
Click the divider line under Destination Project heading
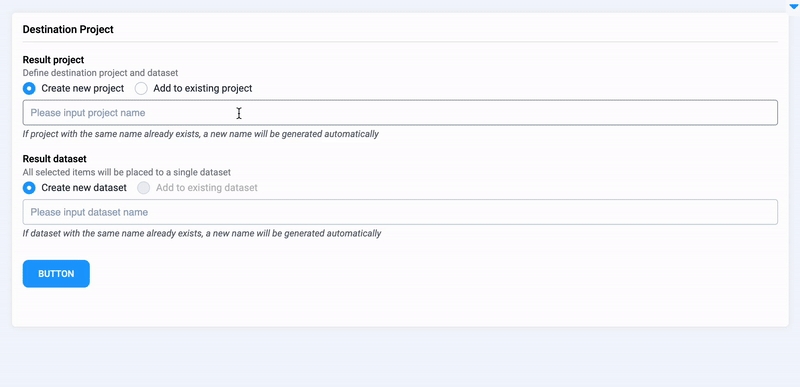(x=400, y=41)
